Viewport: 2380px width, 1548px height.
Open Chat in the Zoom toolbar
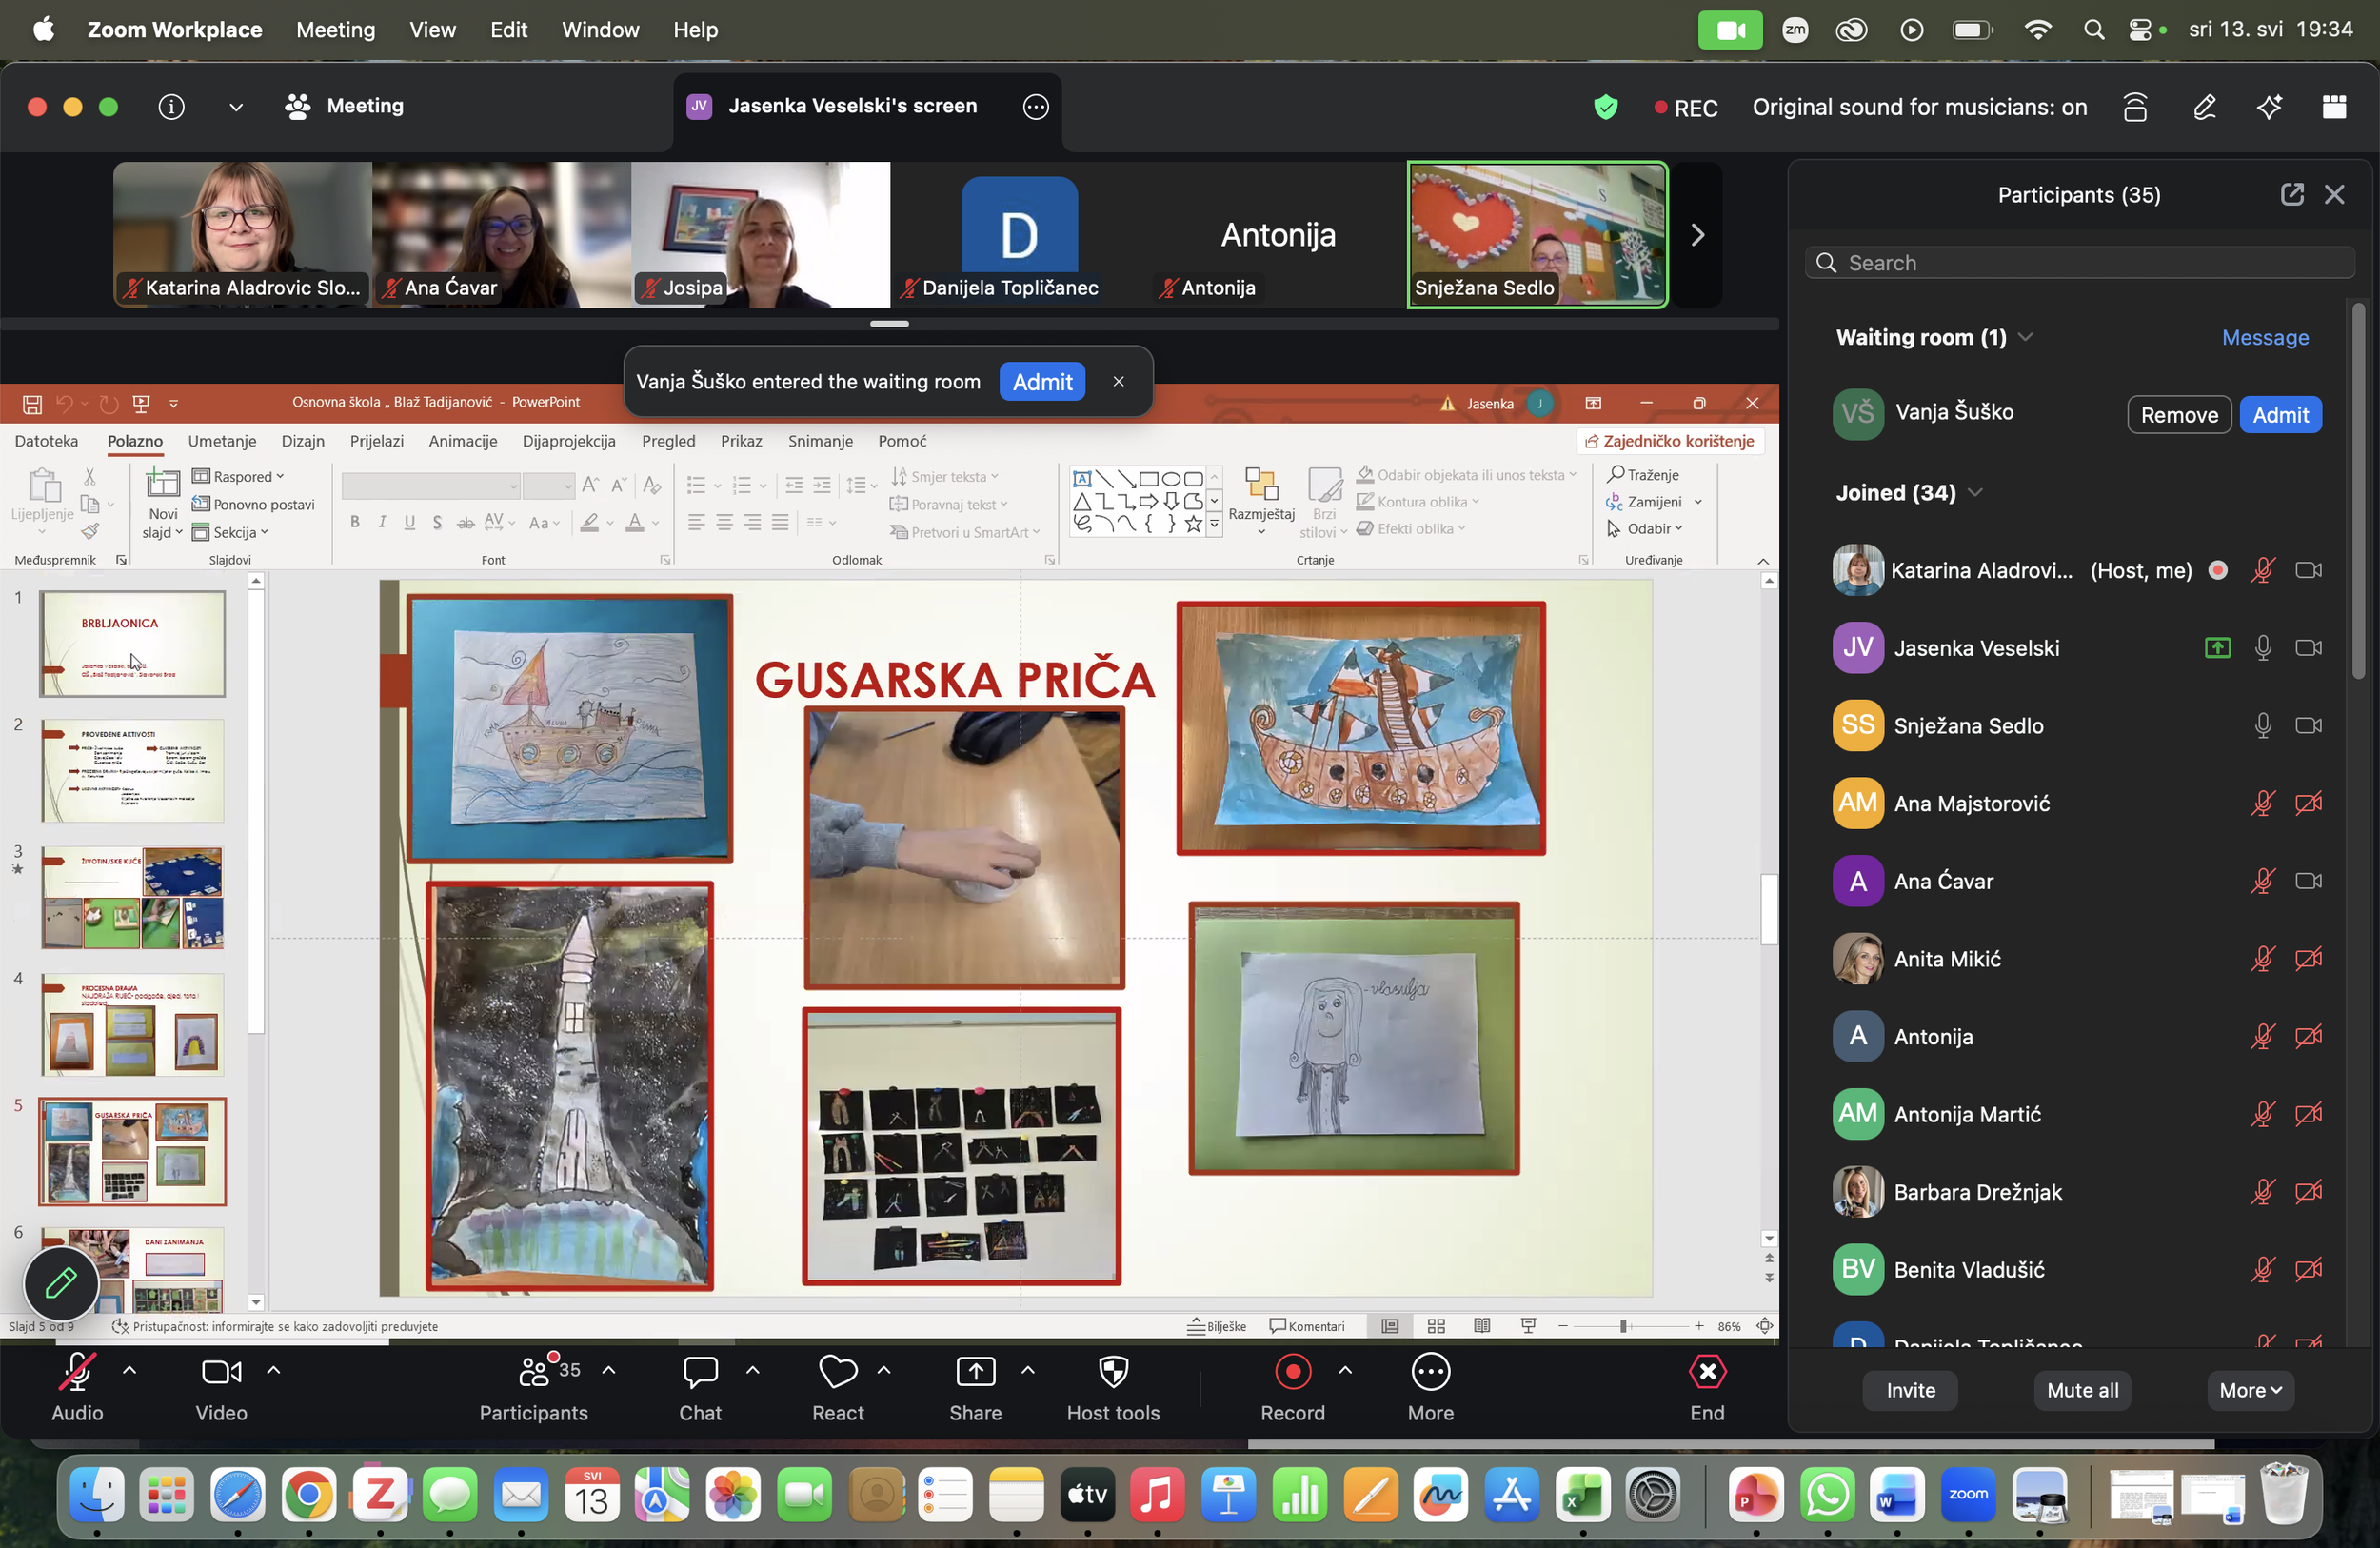[700, 1388]
